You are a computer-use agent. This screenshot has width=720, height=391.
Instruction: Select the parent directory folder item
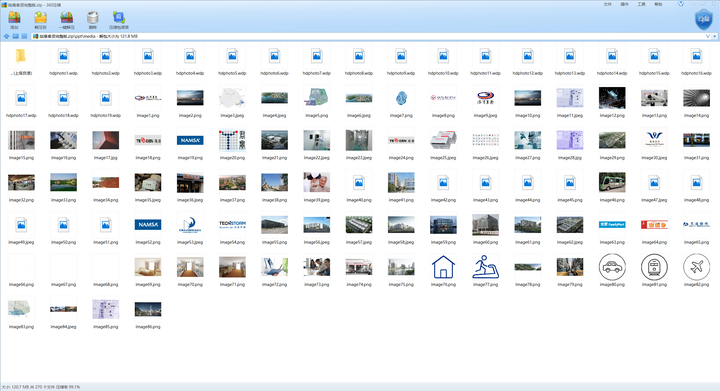(21, 61)
